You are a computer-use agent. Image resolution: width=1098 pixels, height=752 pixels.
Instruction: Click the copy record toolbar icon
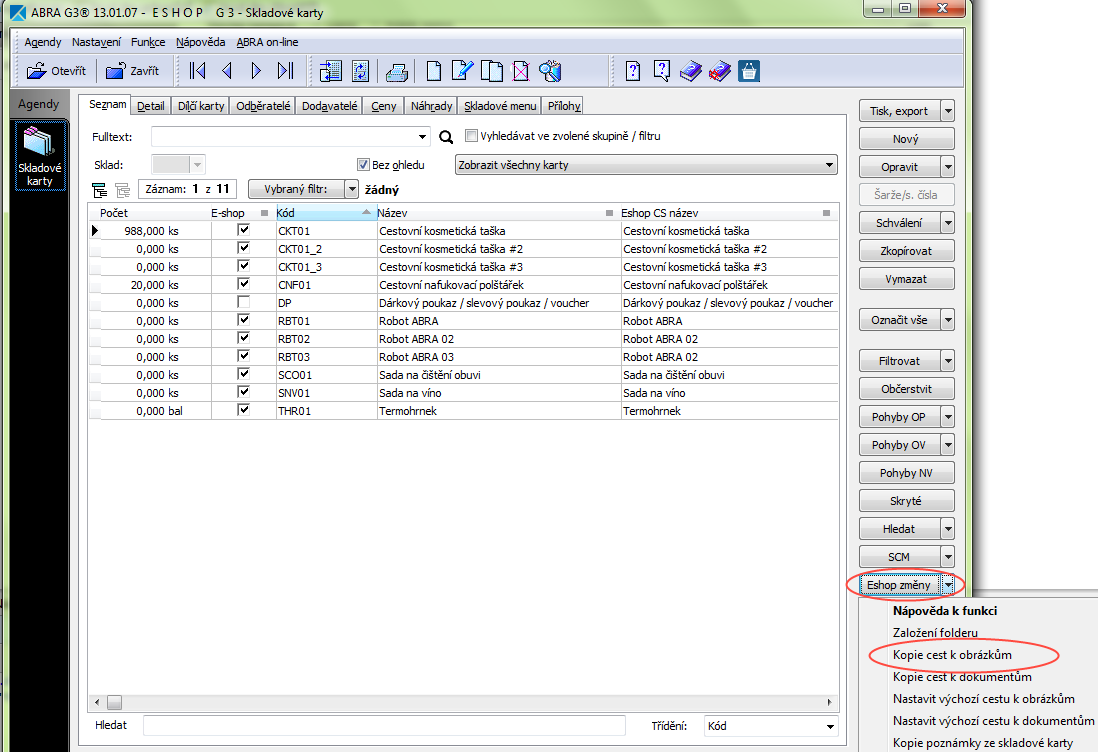coord(492,71)
